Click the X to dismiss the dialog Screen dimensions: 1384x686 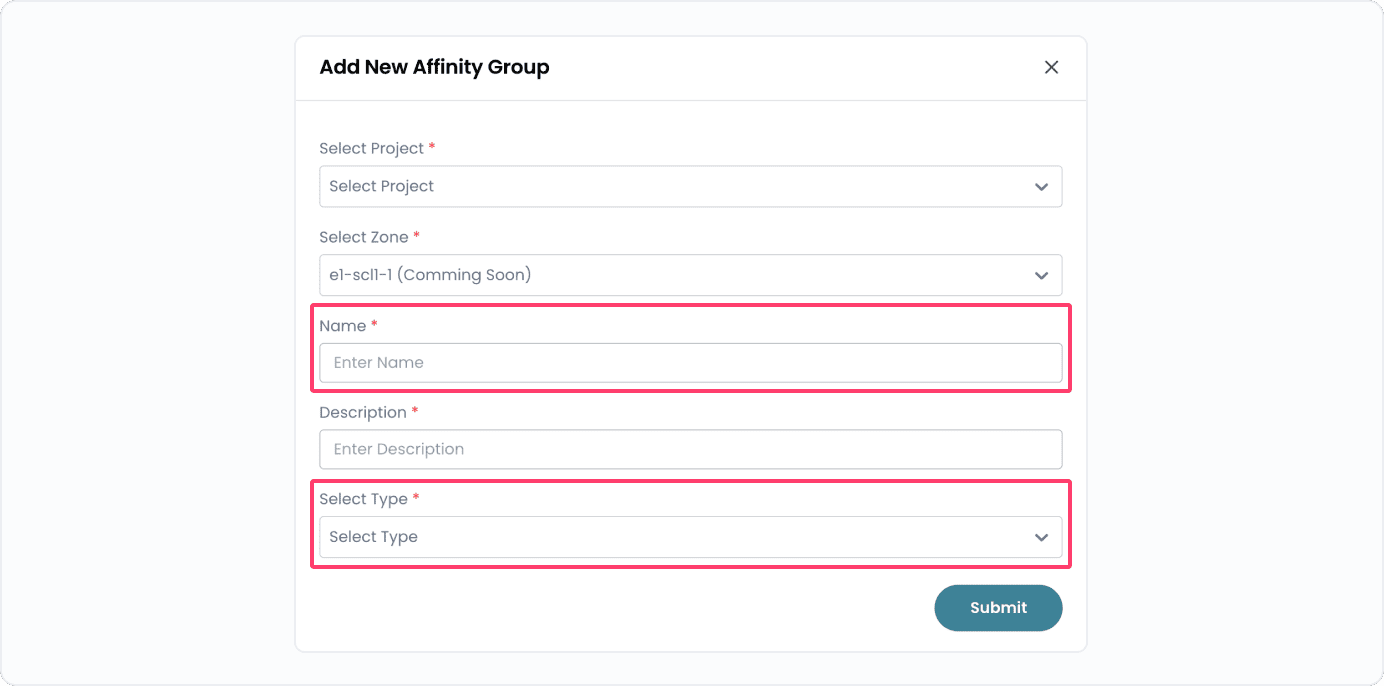pyautogui.click(x=1051, y=67)
